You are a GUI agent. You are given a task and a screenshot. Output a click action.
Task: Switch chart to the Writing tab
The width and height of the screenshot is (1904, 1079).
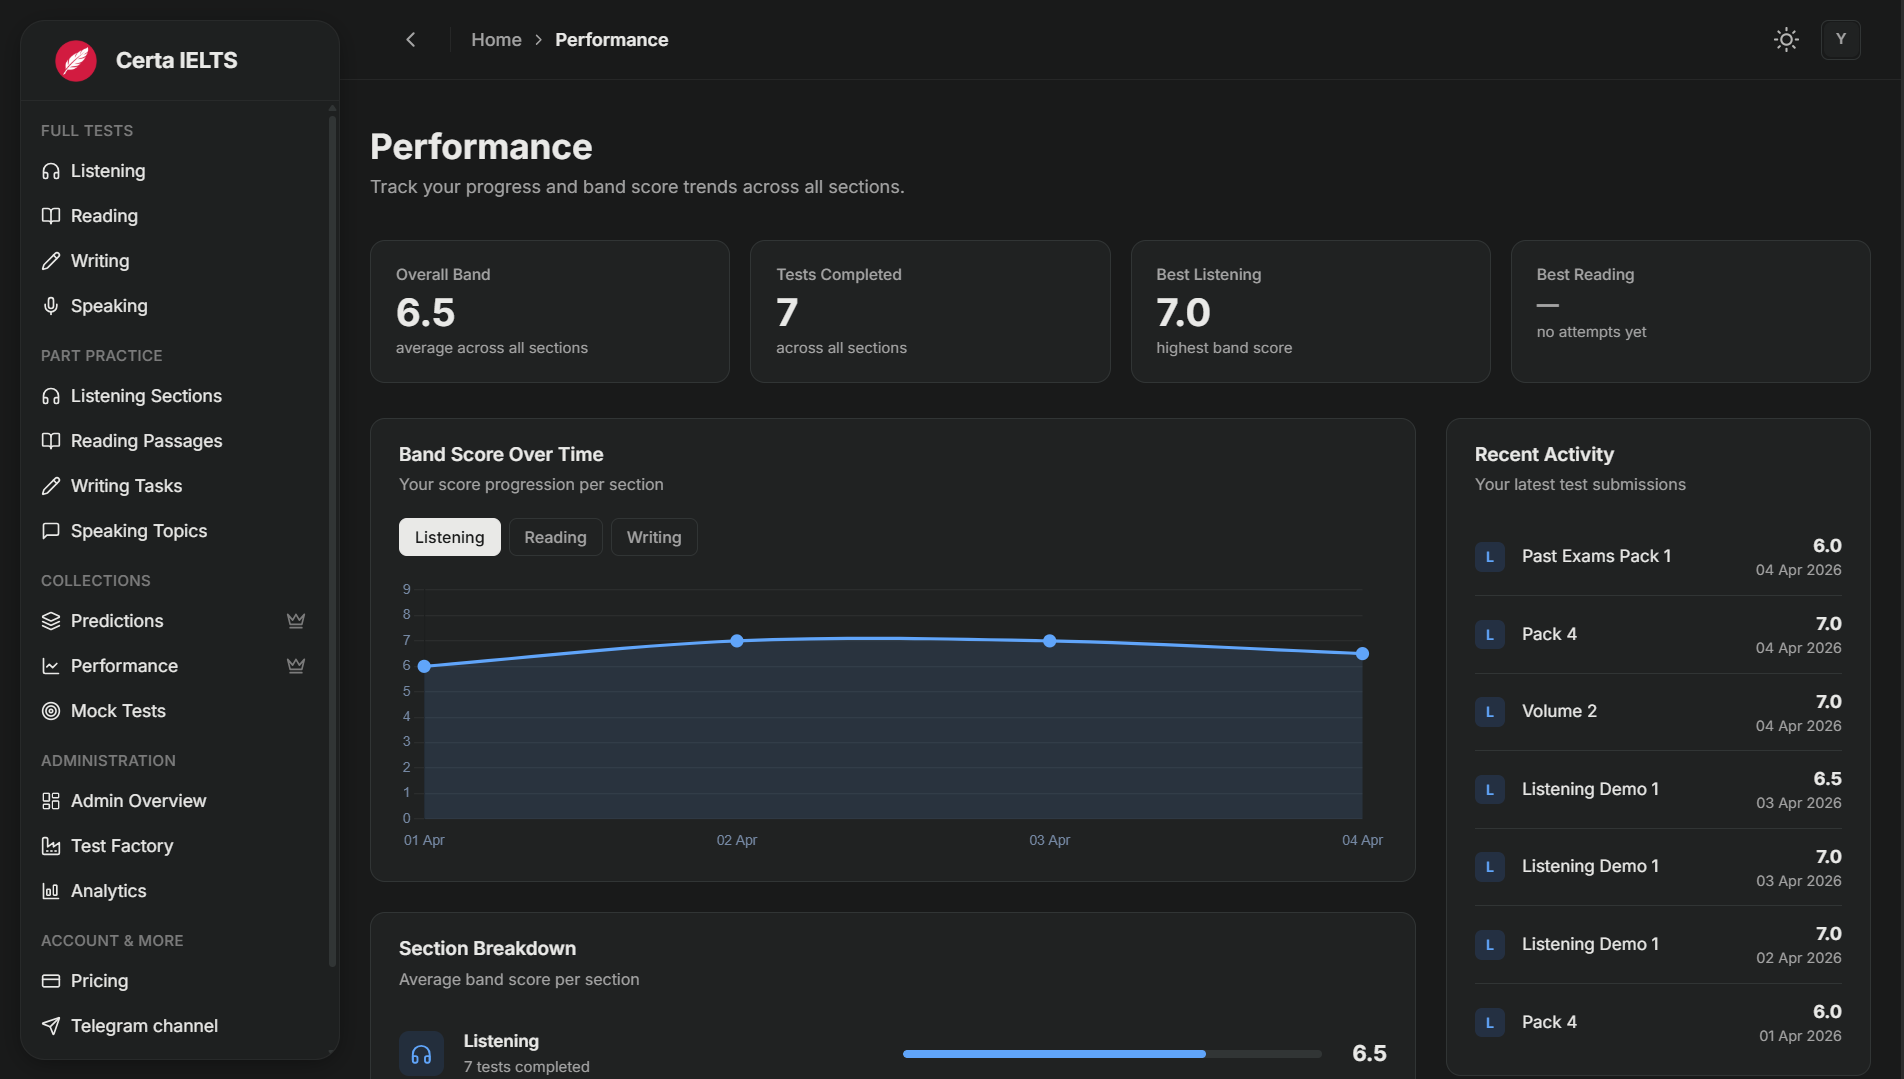click(x=654, y=537)
